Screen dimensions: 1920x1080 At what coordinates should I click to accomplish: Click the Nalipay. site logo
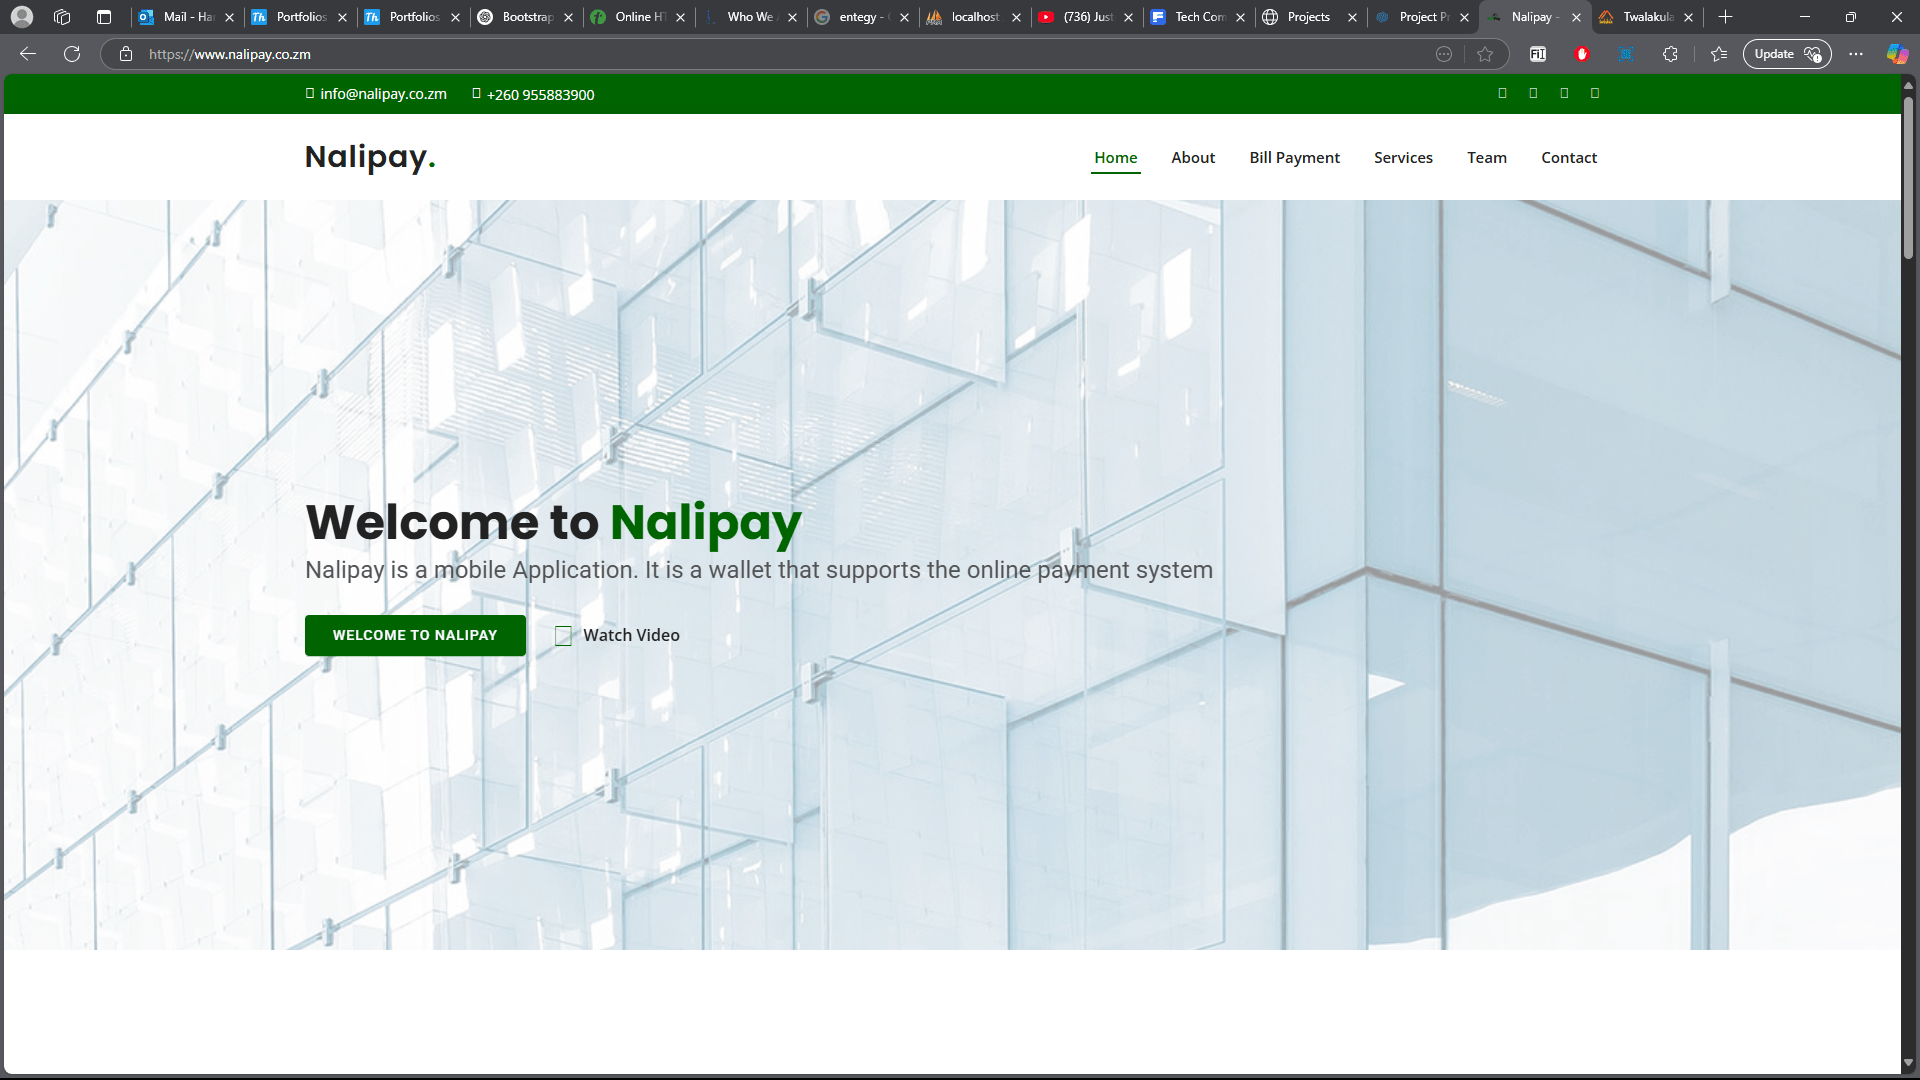[370, 157]
